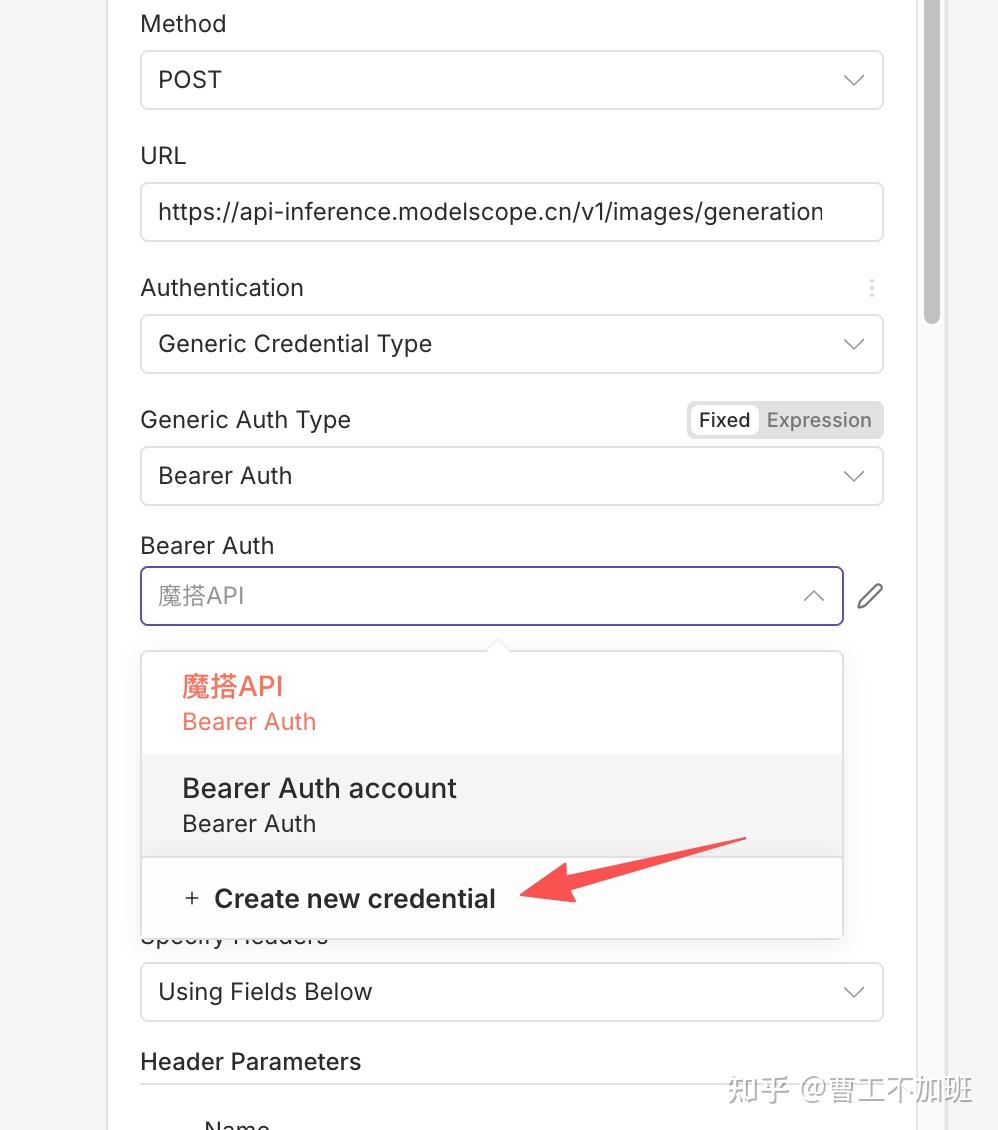This screenshot has height=1130, width=998.
Task: Click the pencil icon to edit credential
Action: click(x=870, y=596)
